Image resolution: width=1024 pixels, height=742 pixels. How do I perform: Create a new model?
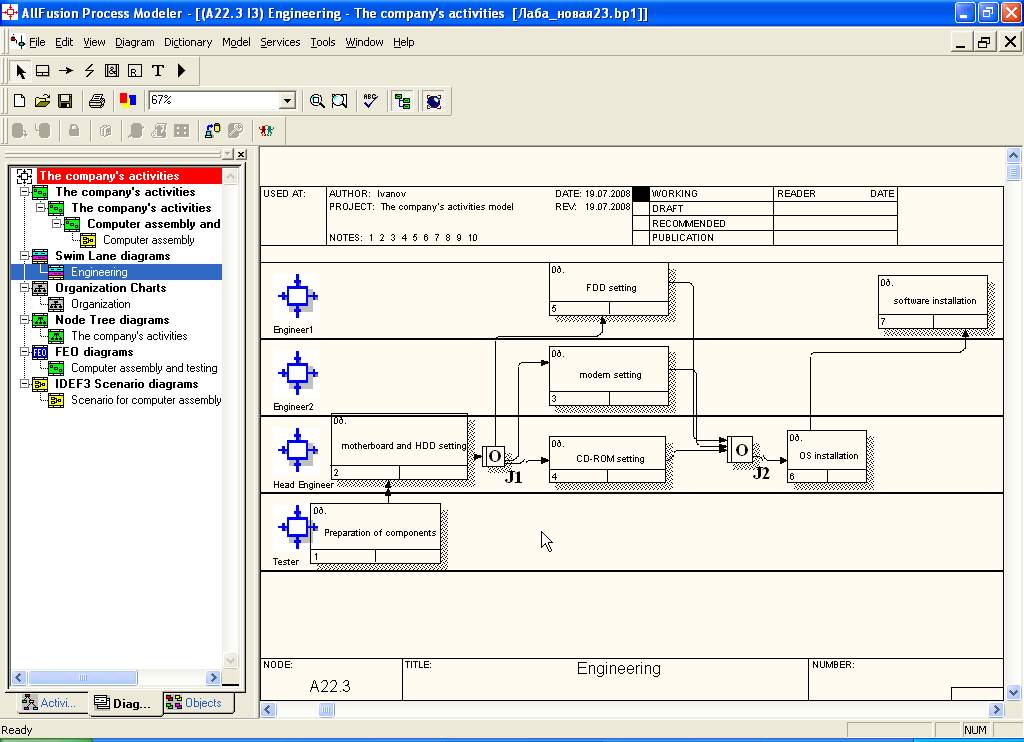20,101
